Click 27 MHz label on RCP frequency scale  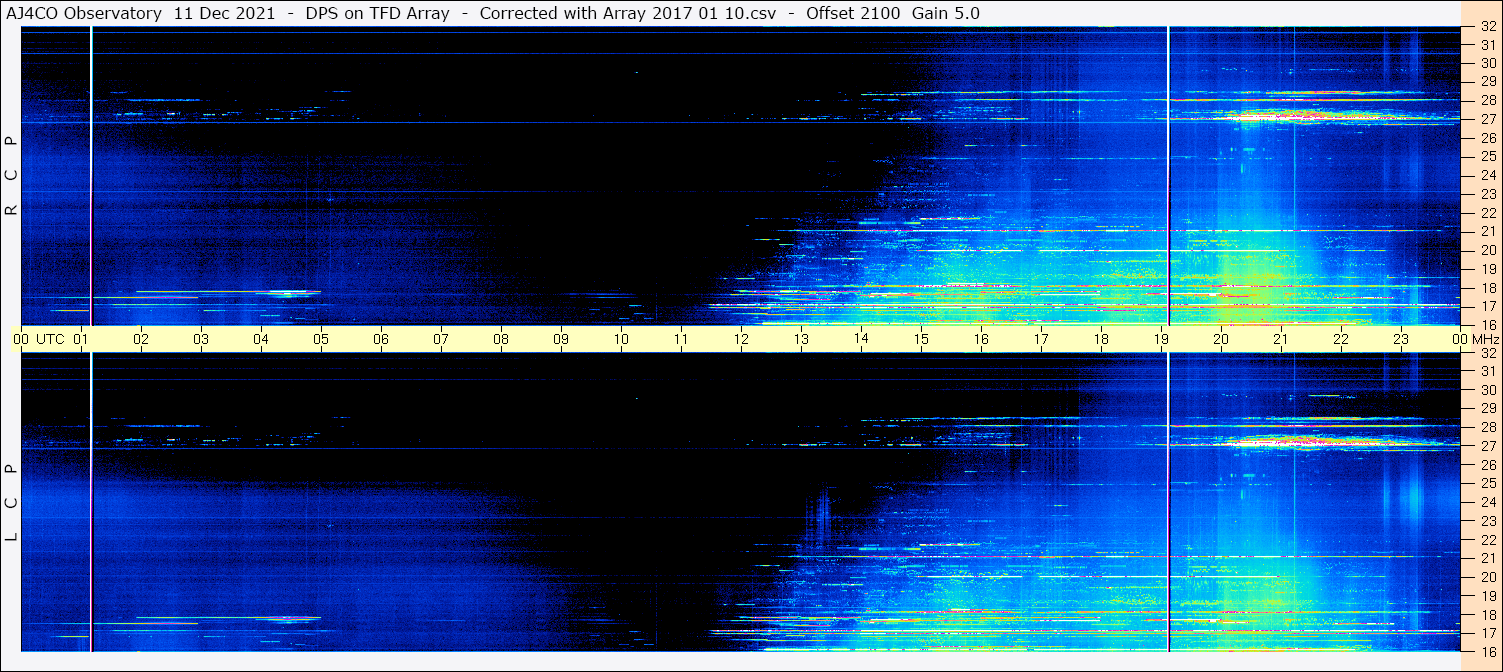[x=1487, y=119]
